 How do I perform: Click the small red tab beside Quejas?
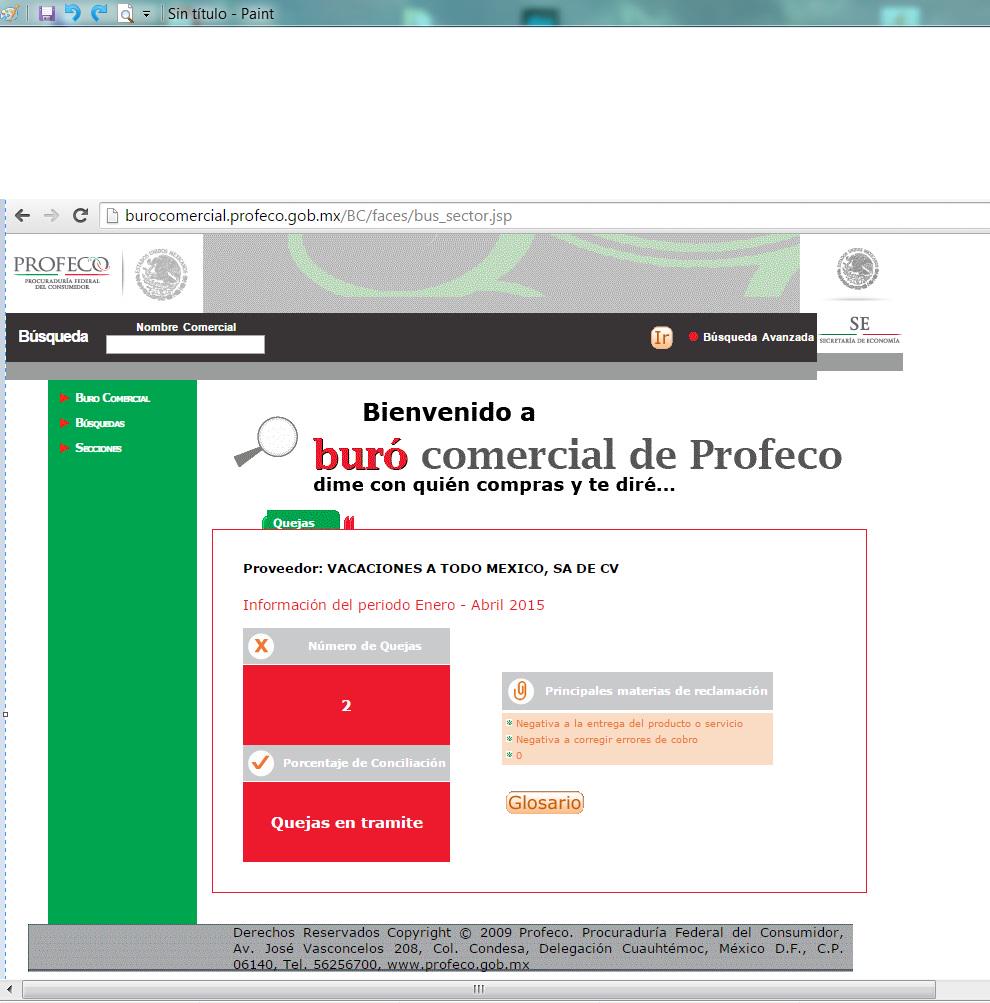pos(349,523)
